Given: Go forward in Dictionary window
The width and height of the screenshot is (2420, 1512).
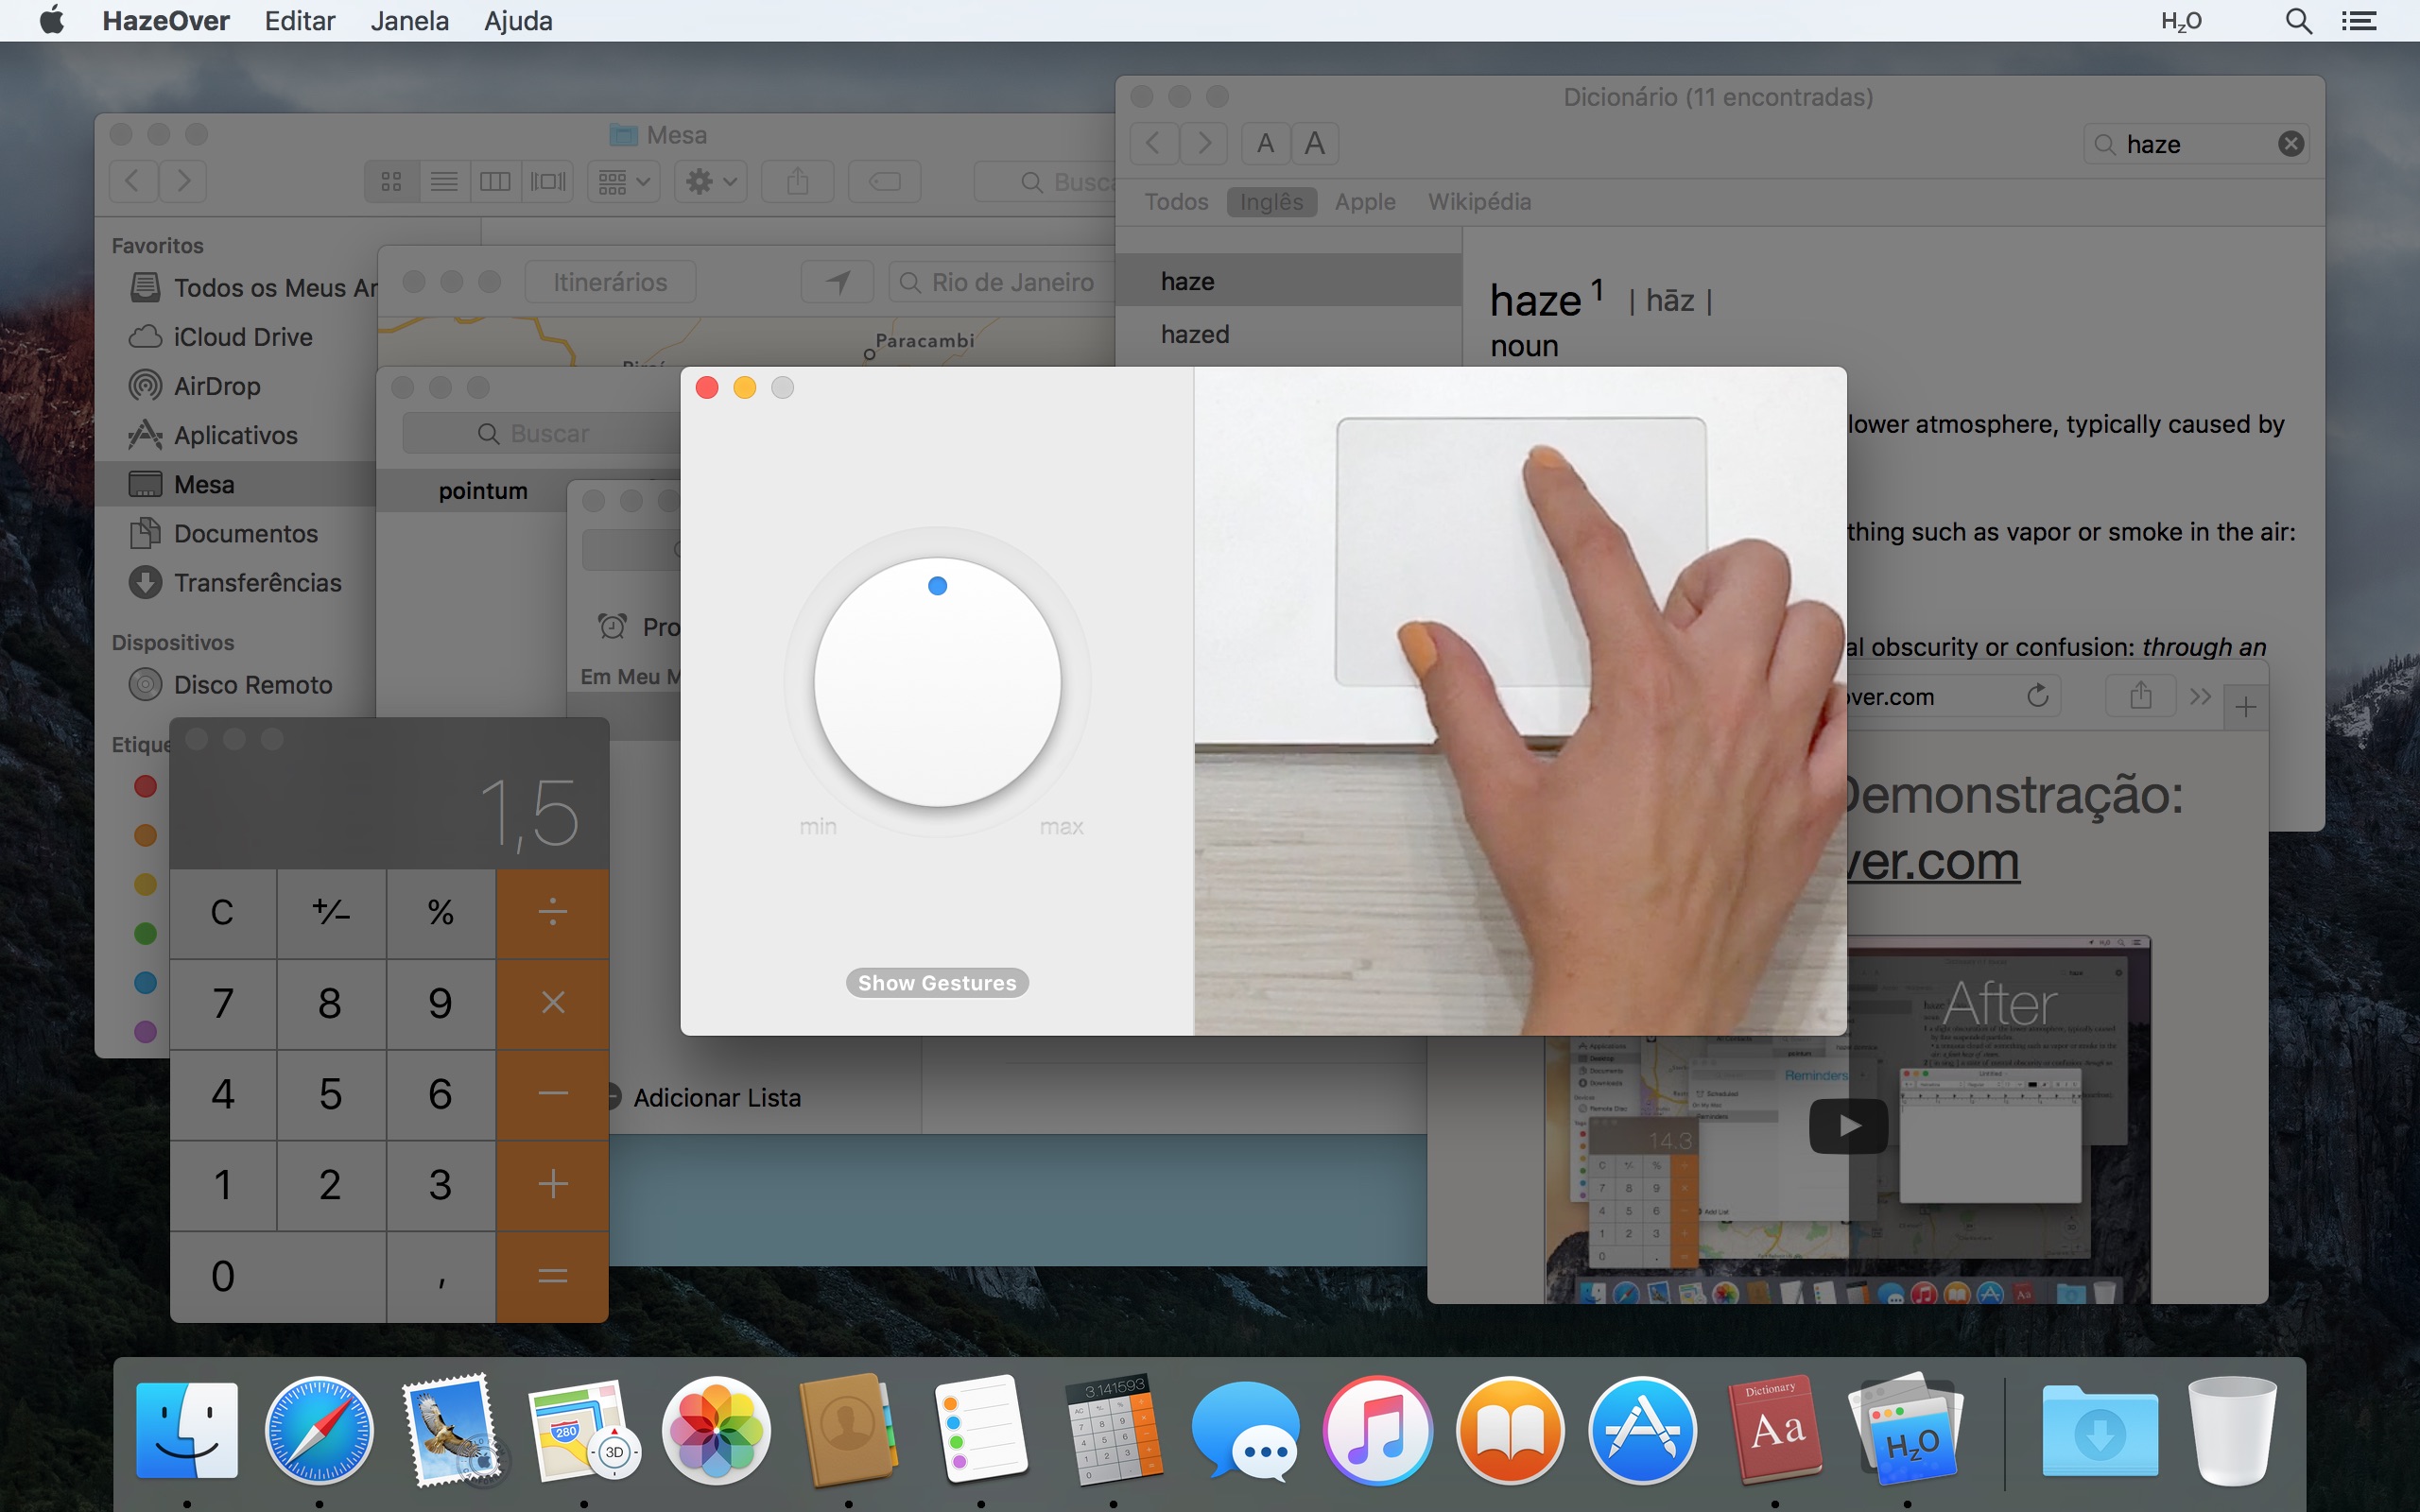Looking at the screenshot, I should (x=1204, y=144).
